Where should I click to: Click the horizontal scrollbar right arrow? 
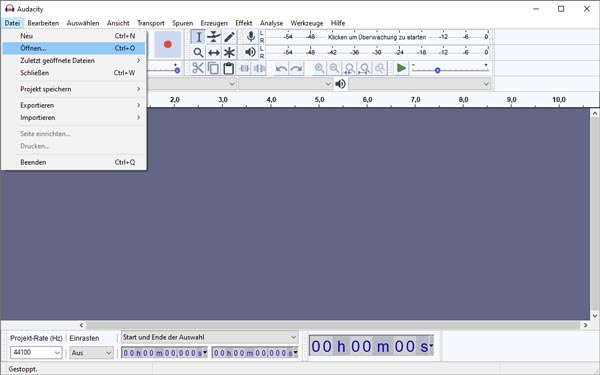tap(585, 325)
